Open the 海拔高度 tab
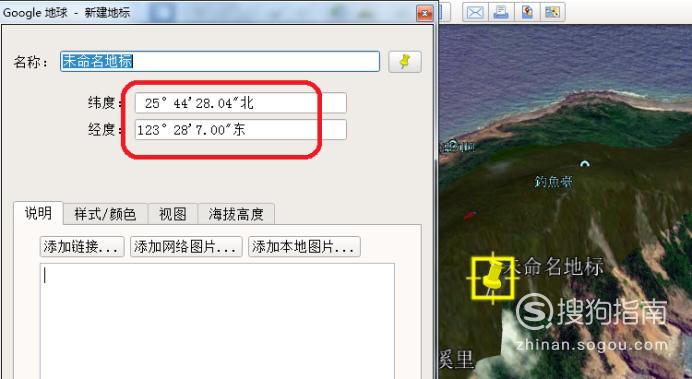Screen dimensions: 692x379 pos(236,214)
